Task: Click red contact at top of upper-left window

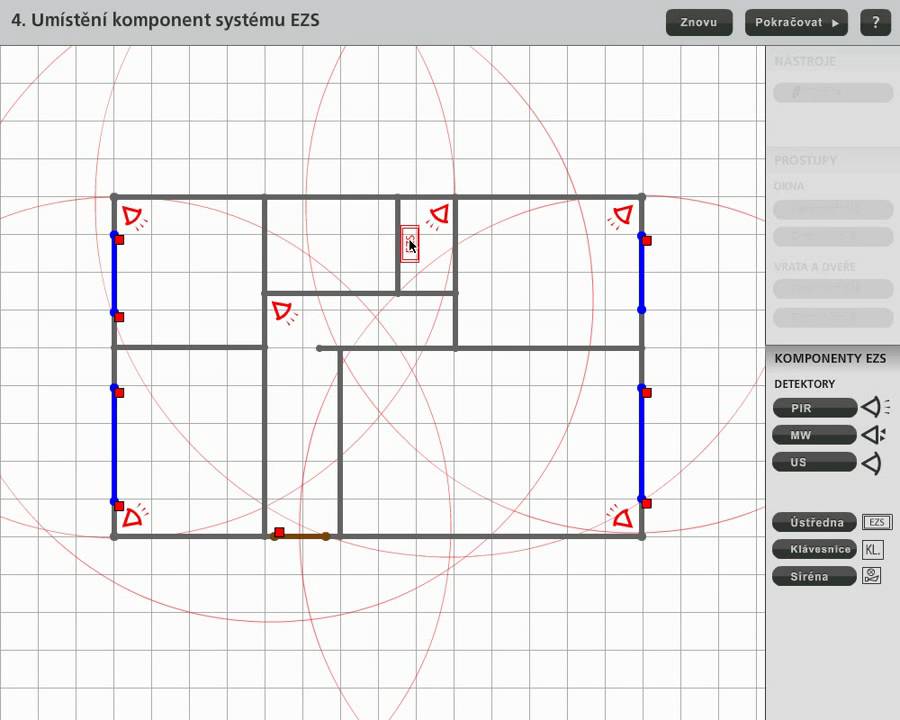Action: tap(119, 240)
